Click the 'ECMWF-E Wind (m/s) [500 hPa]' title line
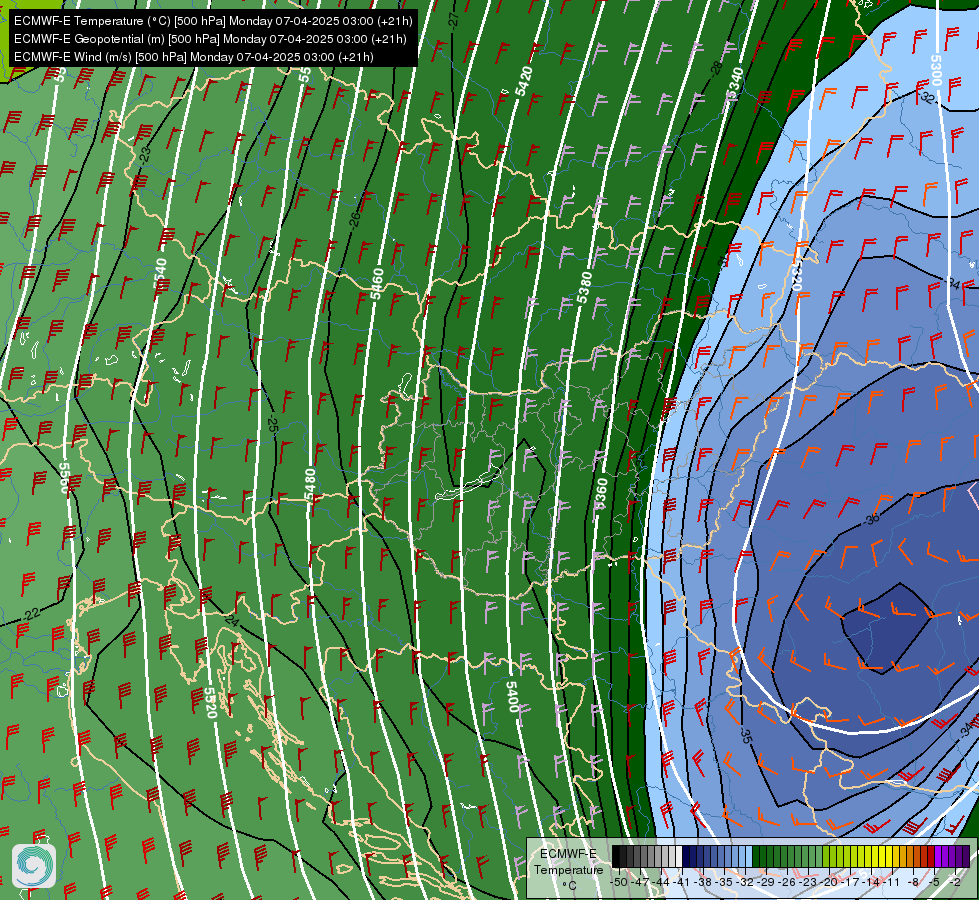 (194, 57)
